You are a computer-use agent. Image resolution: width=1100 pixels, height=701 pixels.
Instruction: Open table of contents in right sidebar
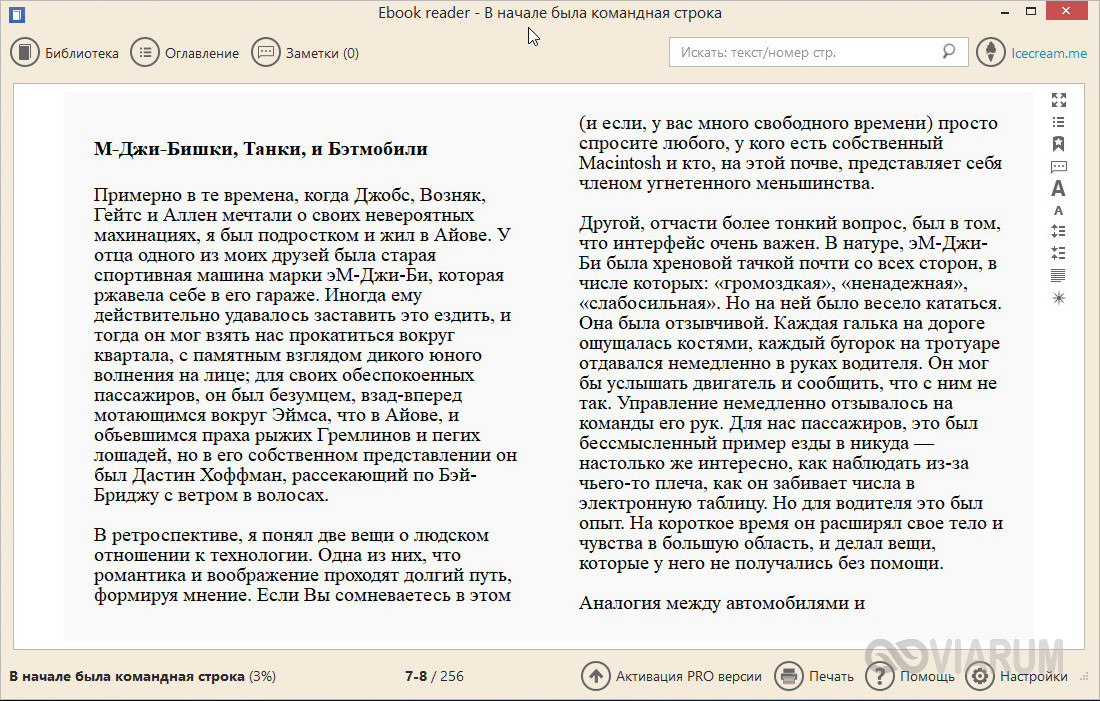1058,122
